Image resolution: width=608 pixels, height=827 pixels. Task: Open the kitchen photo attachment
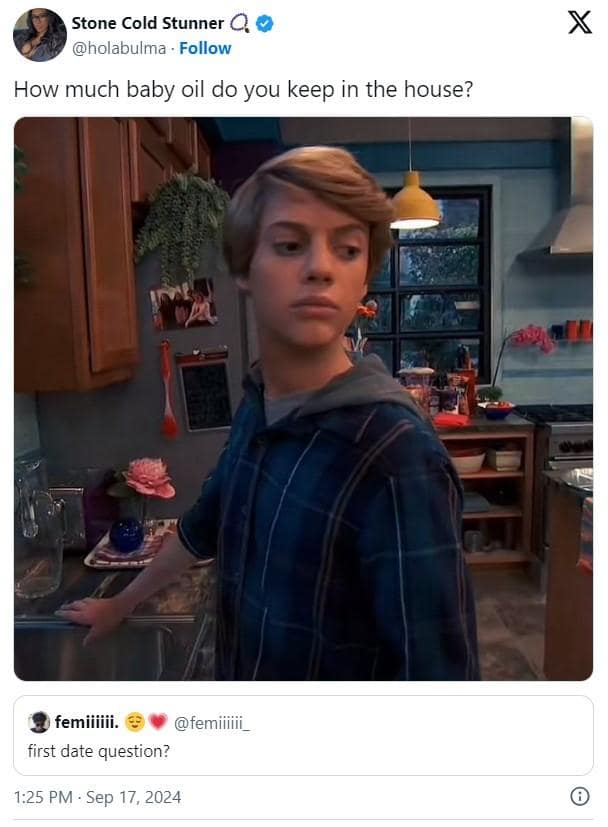click(x=303, y=399)
